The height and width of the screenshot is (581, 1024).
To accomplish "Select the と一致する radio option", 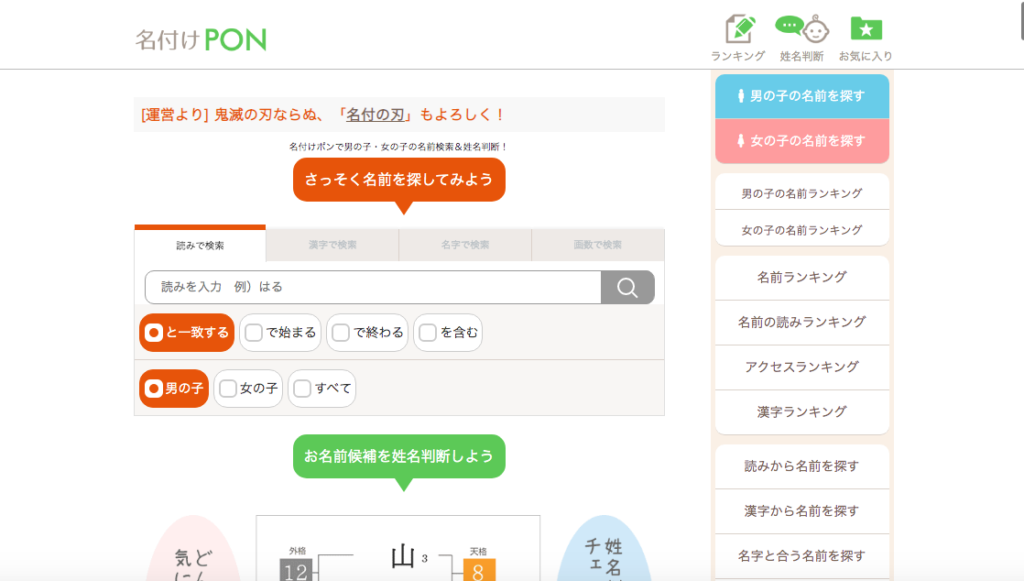I will coord(187,333).
